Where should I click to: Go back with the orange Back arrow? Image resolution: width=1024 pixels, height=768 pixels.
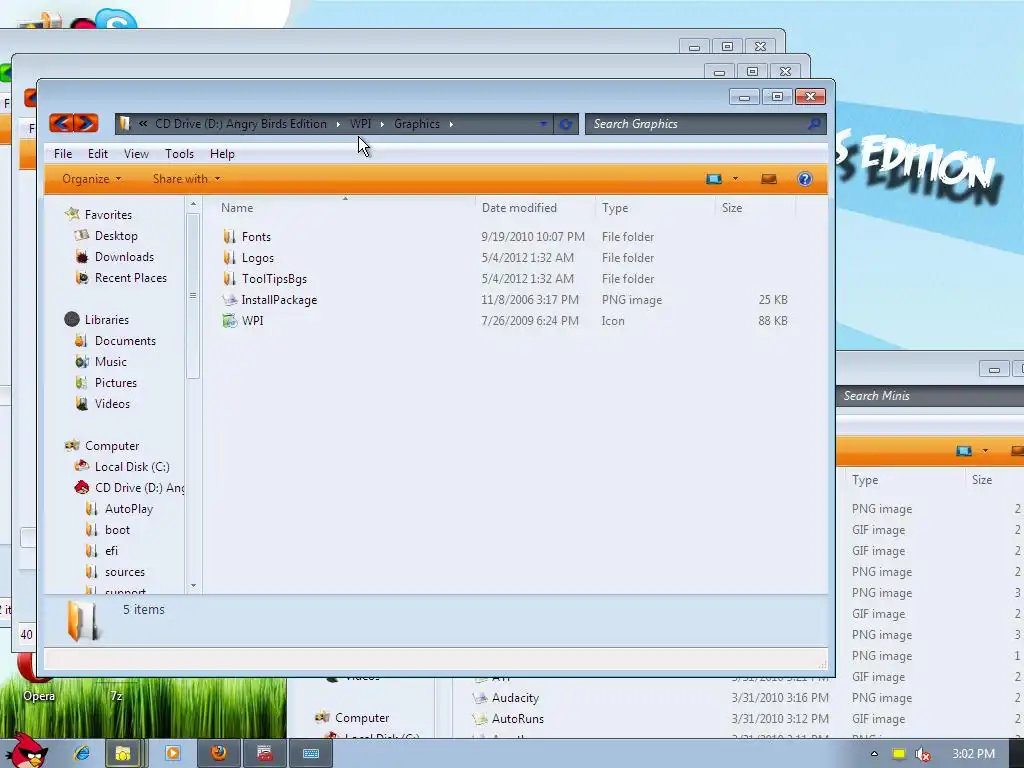[x=61, y=123]
